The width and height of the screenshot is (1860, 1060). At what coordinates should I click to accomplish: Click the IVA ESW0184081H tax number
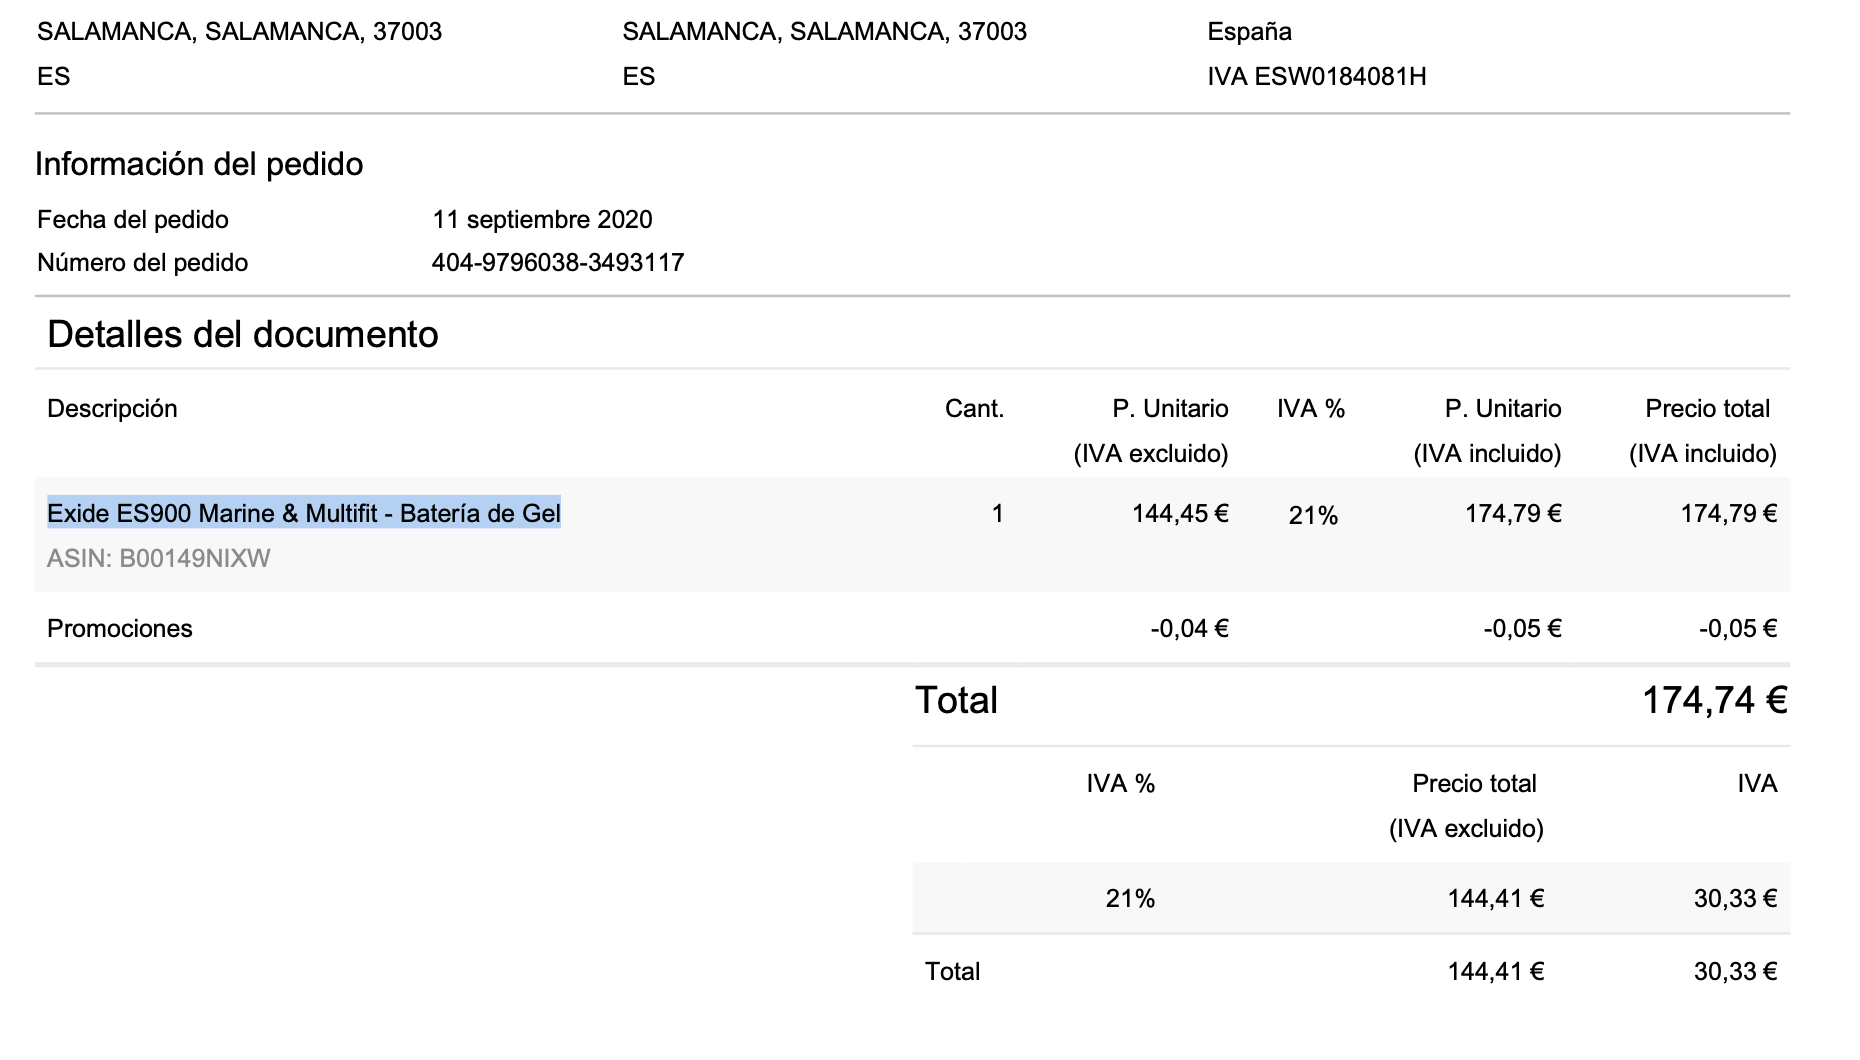point(1317,77)
